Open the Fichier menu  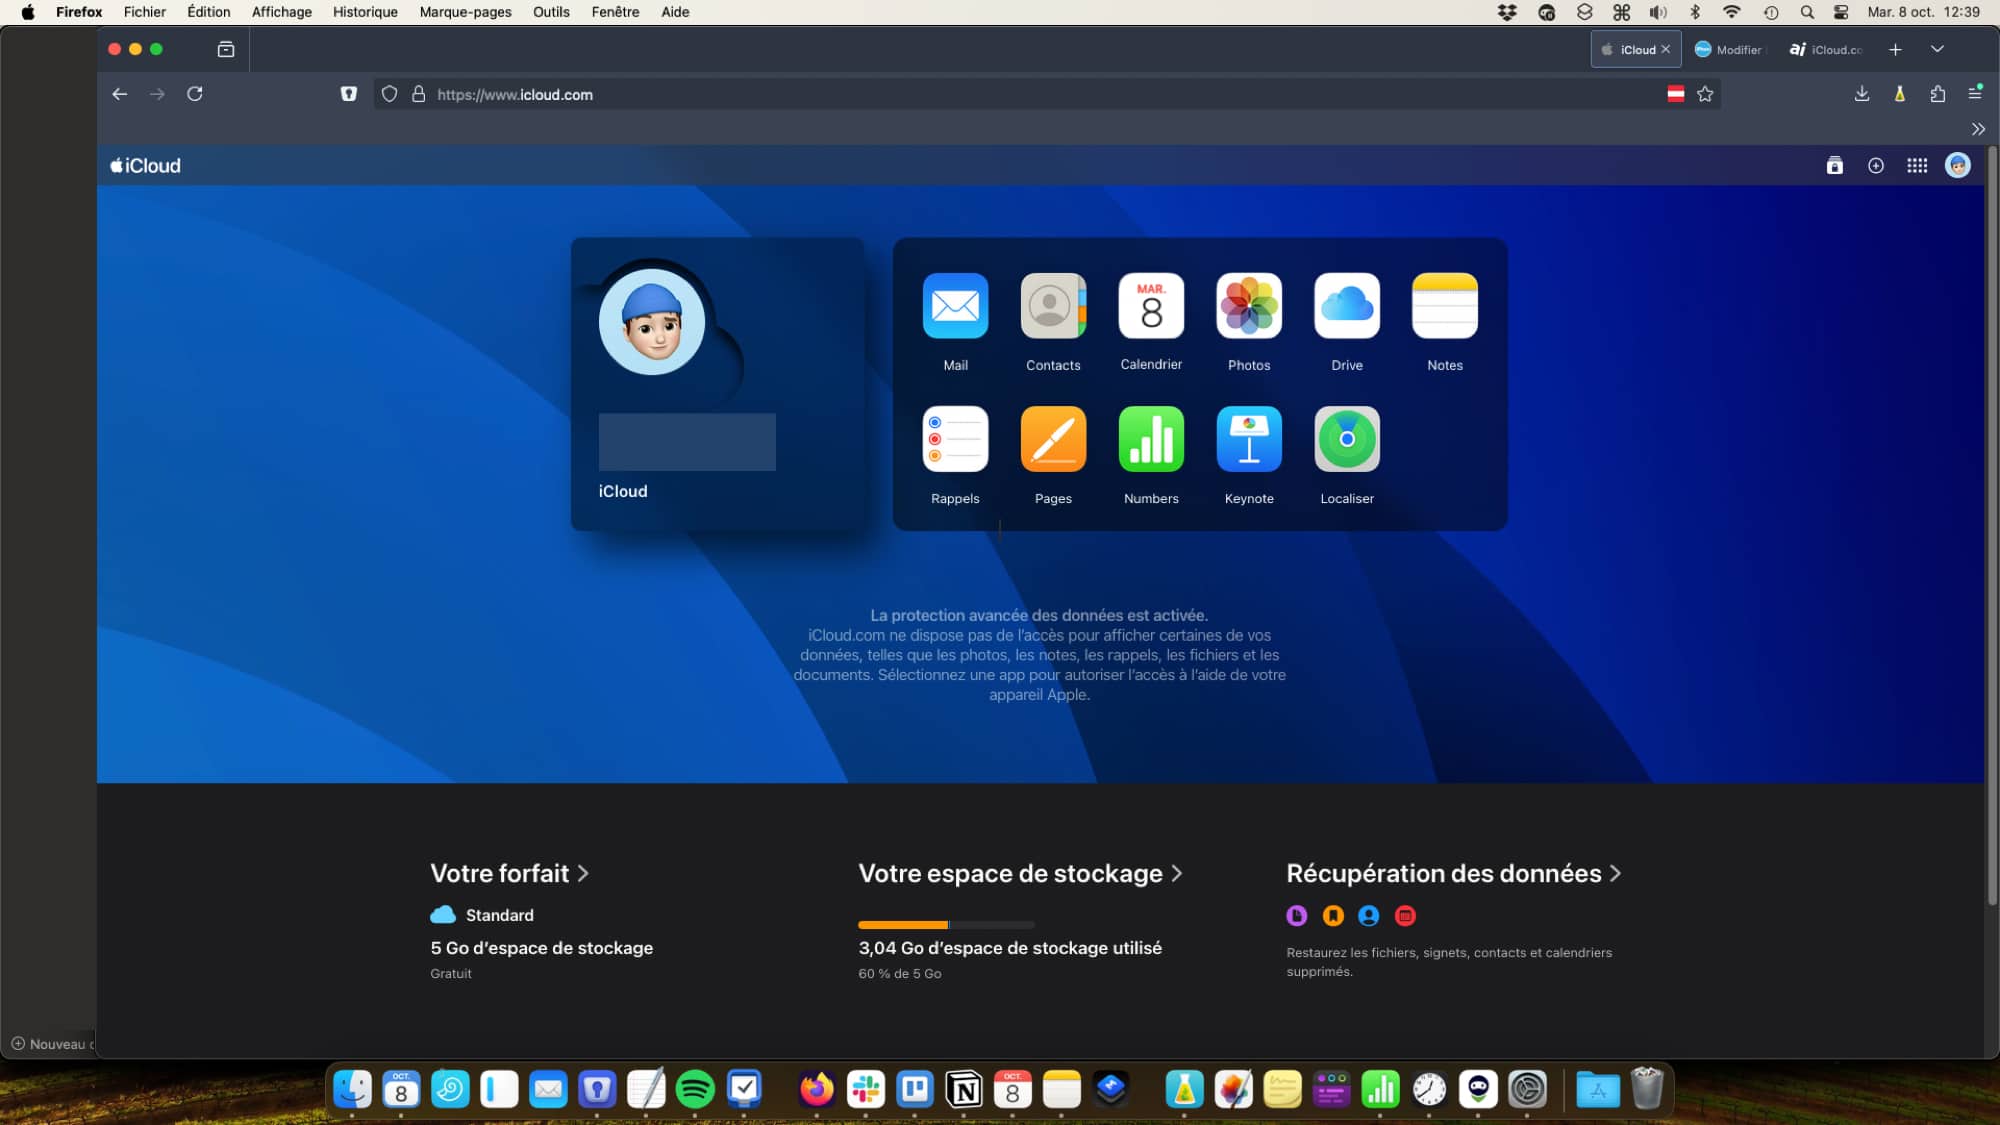coord(145,12)
